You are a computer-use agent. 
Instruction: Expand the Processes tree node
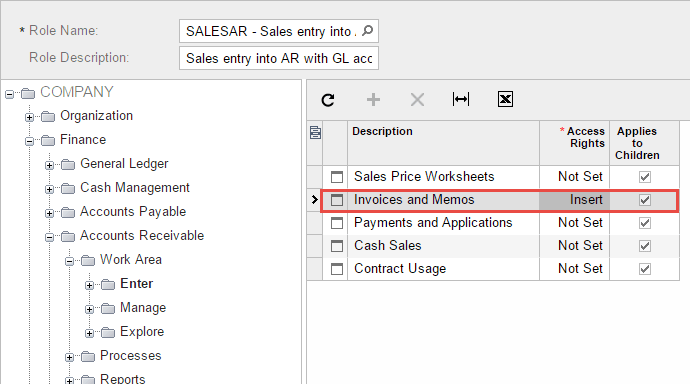(x=70, y=357)
